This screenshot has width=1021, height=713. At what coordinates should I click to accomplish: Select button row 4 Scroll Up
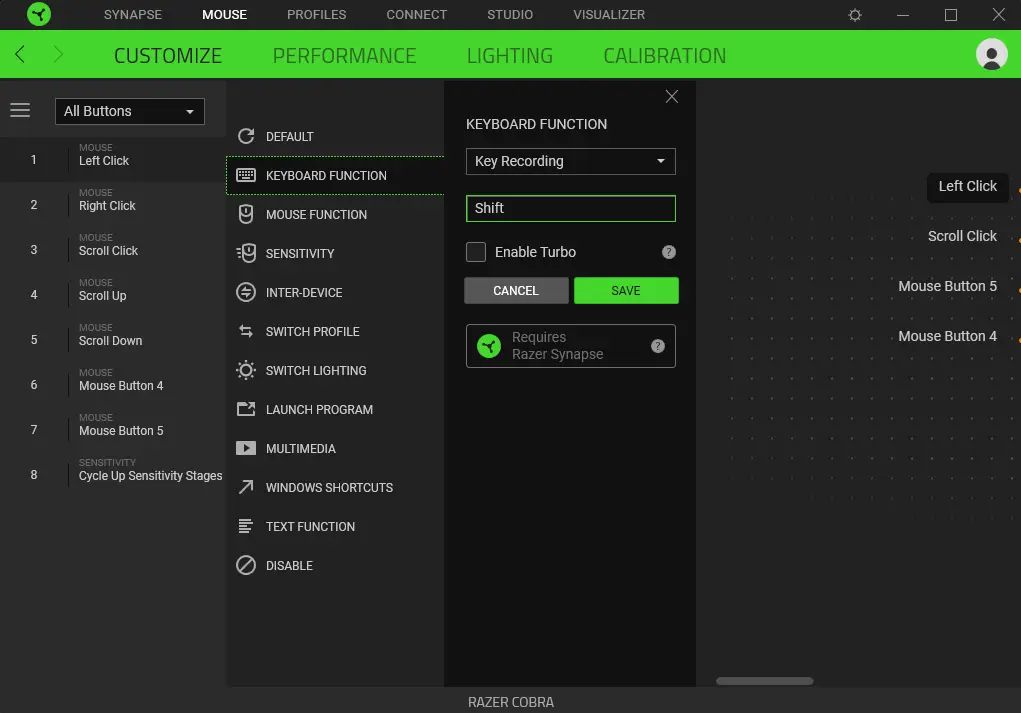click(x=113, y=294)
